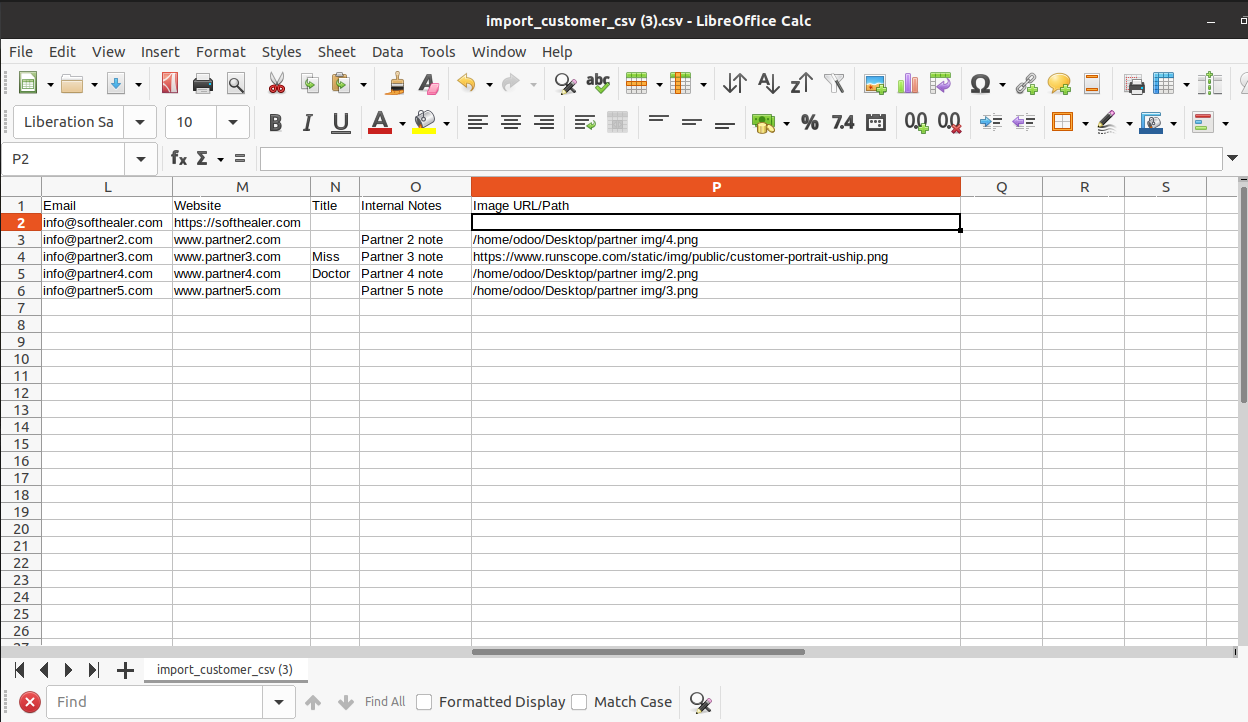Toggle the AutoFilter funnel icon

(x=834, y=84)
